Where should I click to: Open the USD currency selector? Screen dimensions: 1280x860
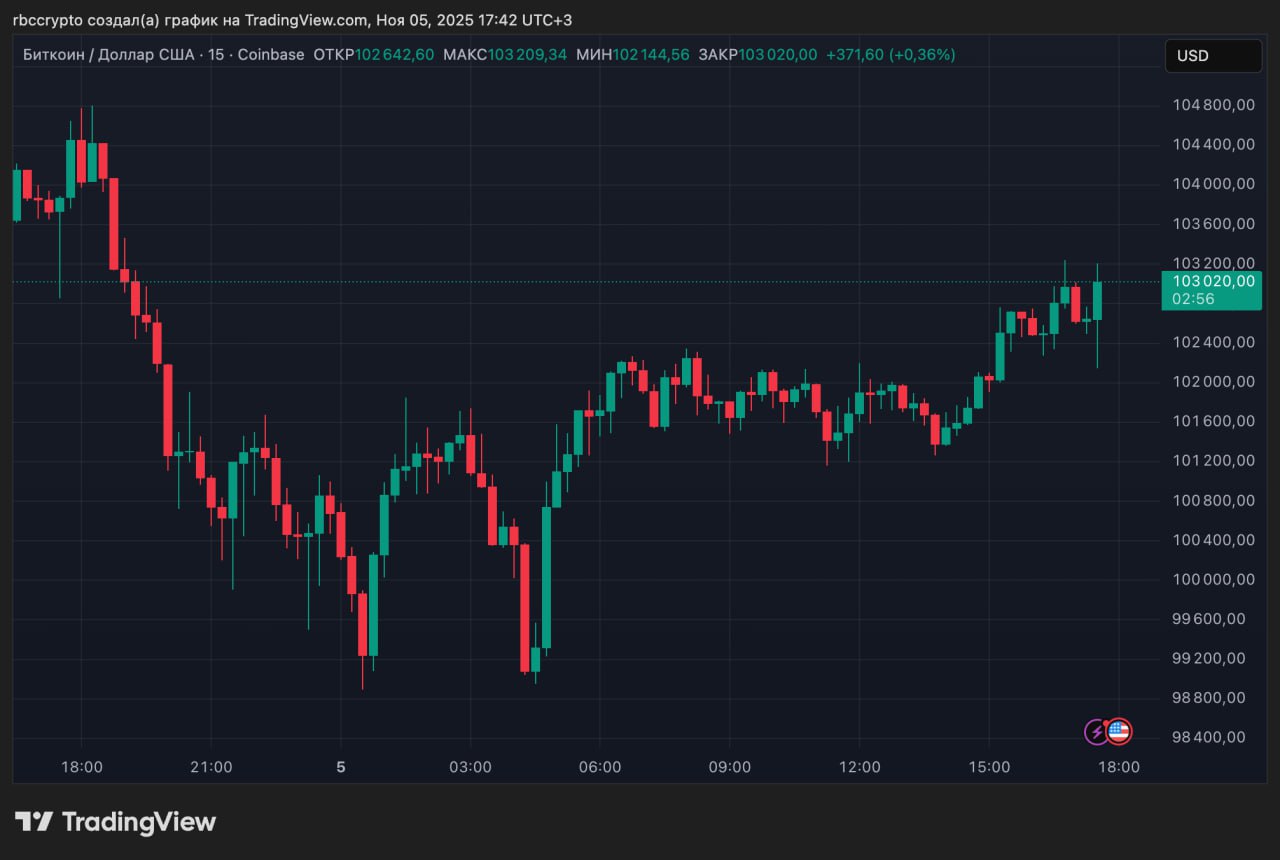tap(1212, 56)
